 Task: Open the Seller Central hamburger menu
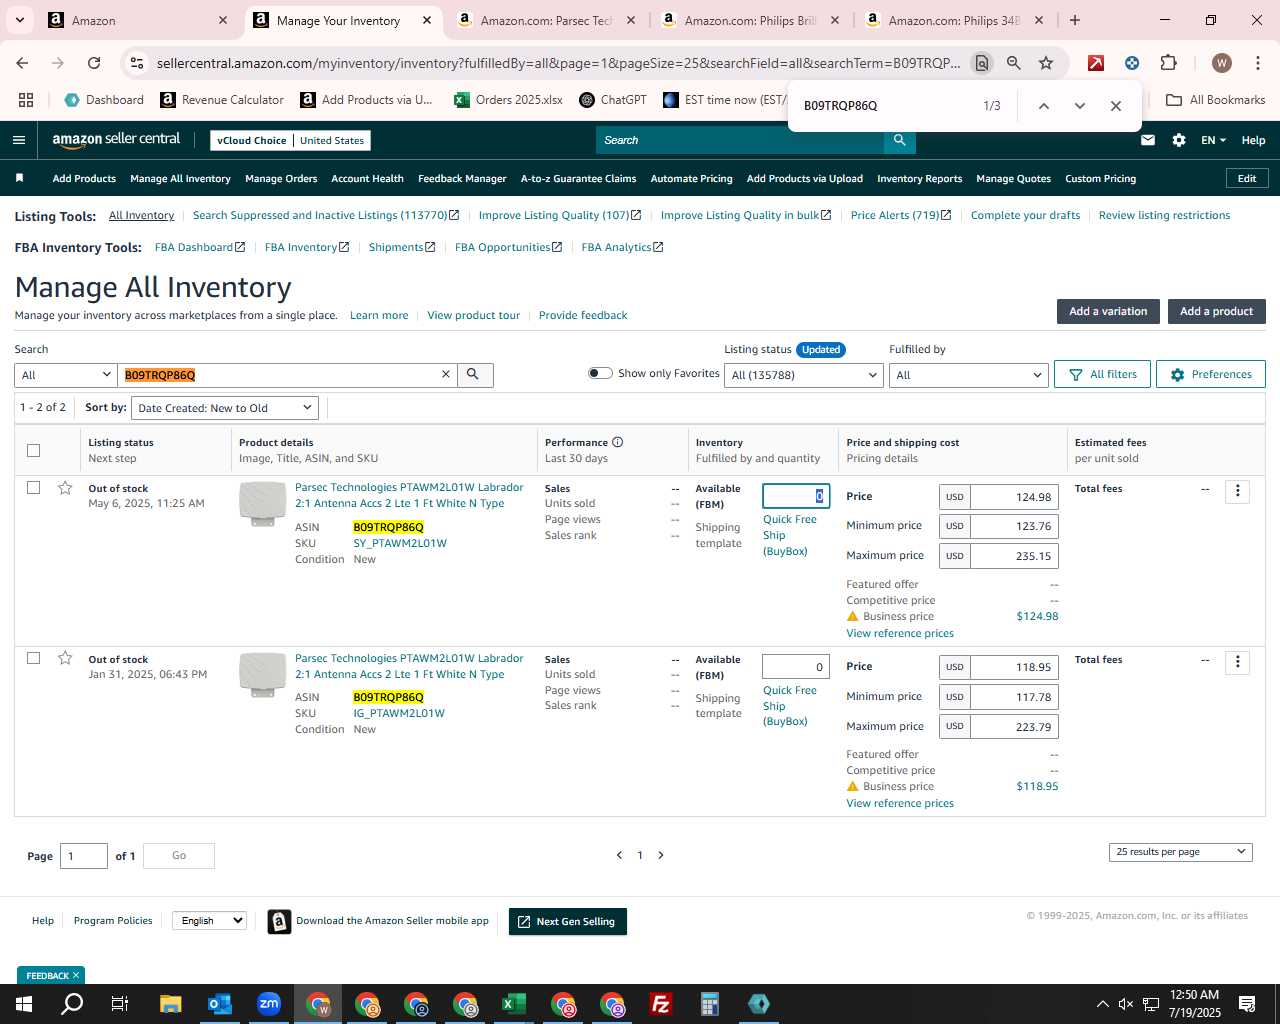click(x=18, y=140)
